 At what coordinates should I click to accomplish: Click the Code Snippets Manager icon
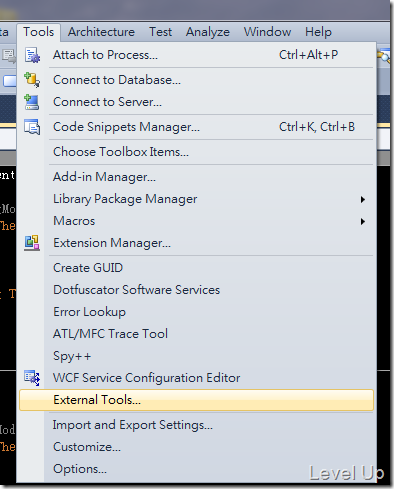(32, 127)
